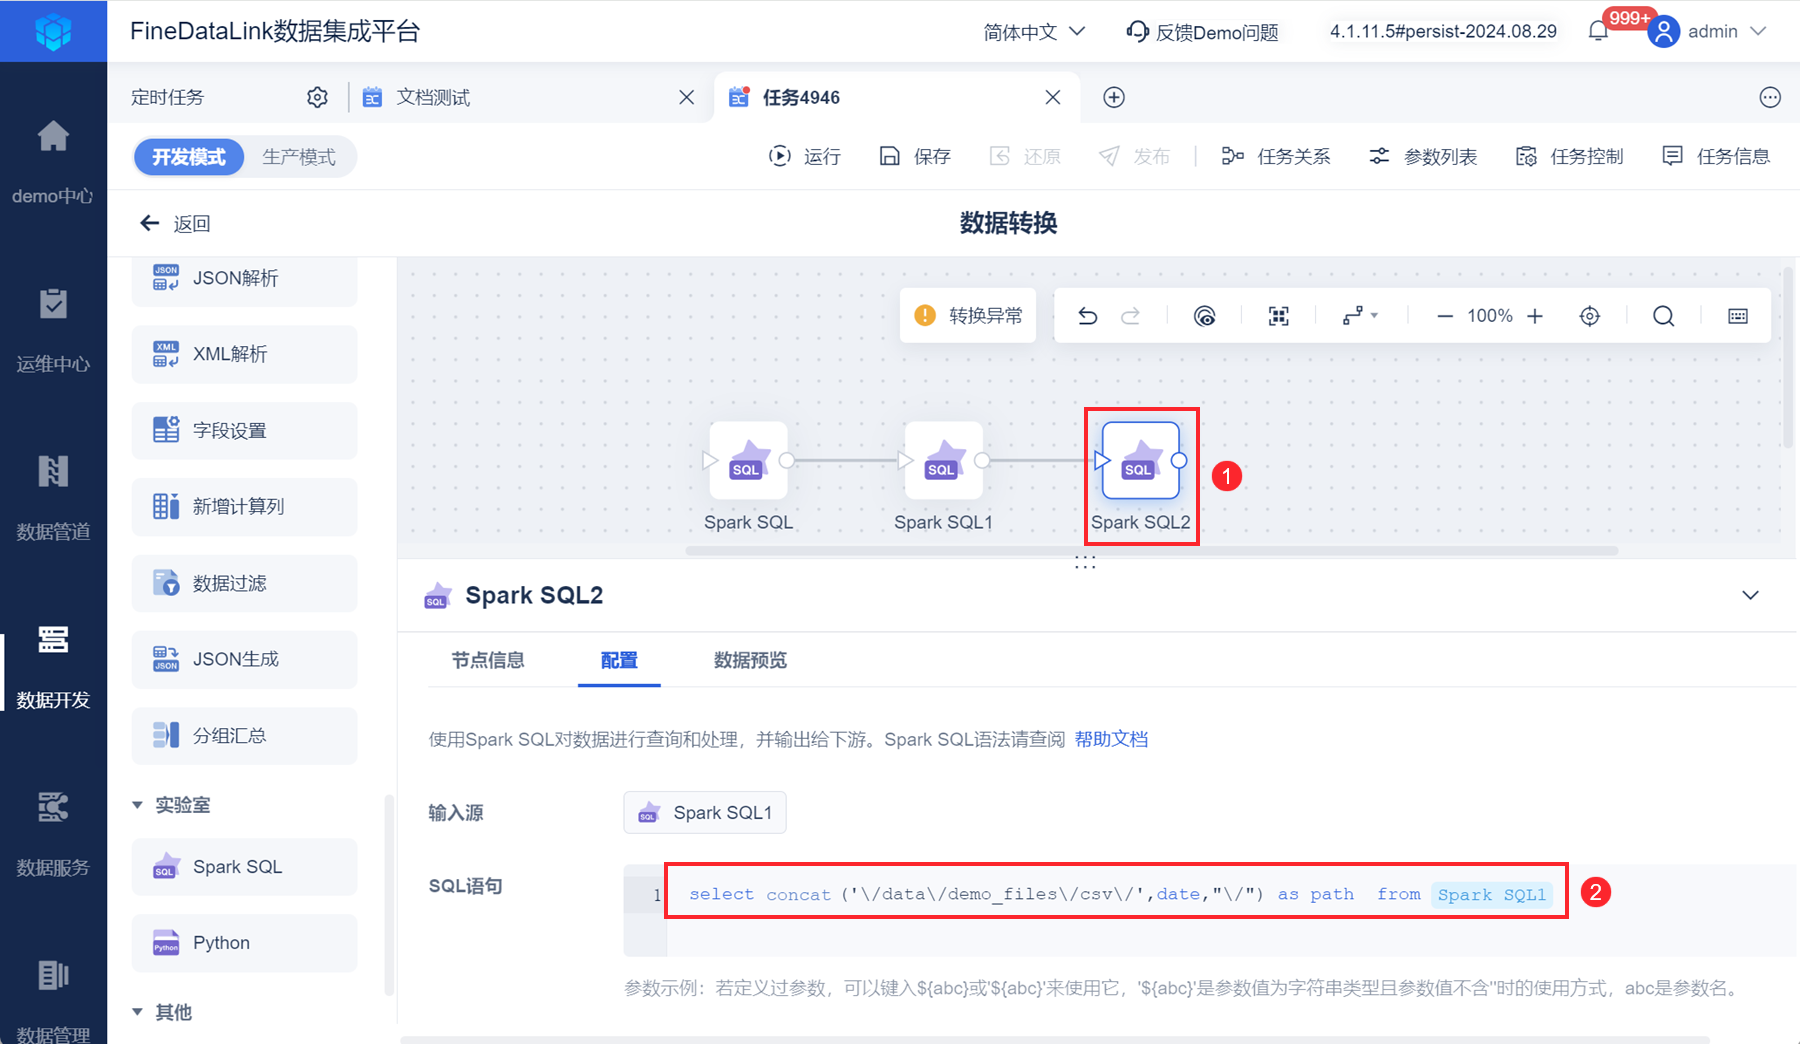Click 反馈Demo问题 link

click(x=1203, y=32)
